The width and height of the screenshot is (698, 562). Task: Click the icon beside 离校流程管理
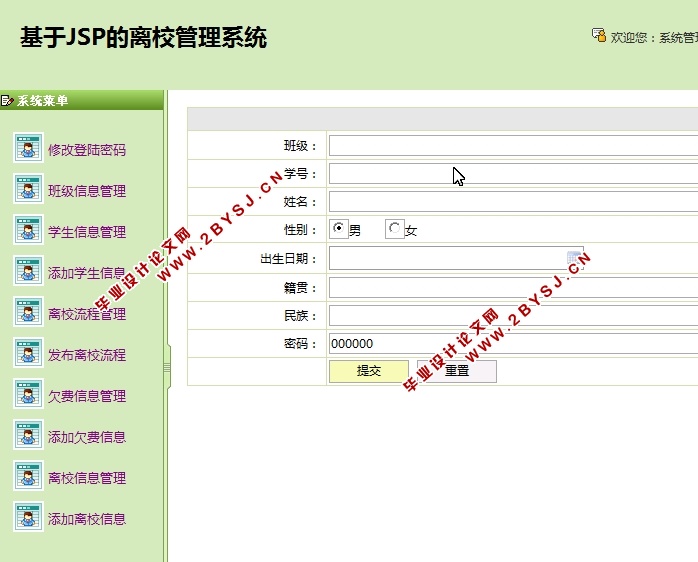click(x=28, y=312)
